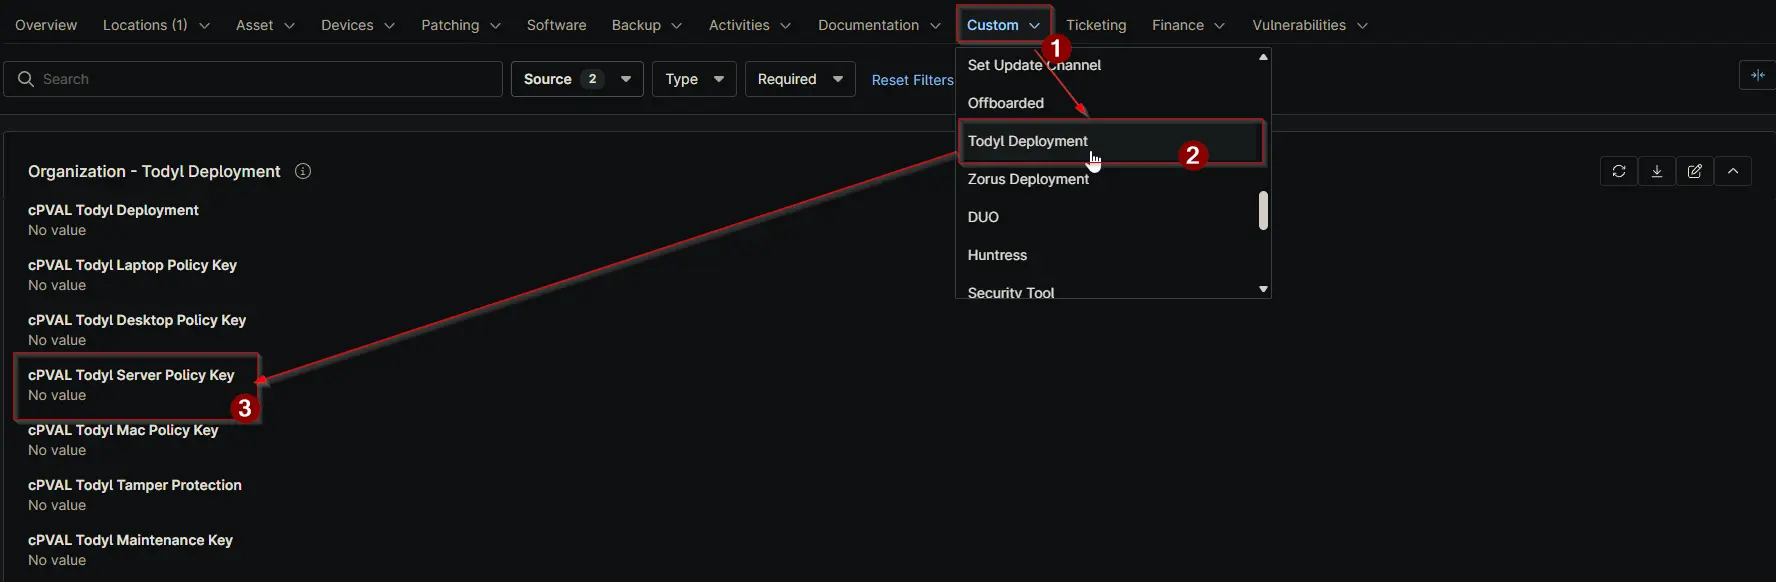Click the Custom menu tab
Viewport: 1776px width, 582px height.
[x=1003, y=25]
